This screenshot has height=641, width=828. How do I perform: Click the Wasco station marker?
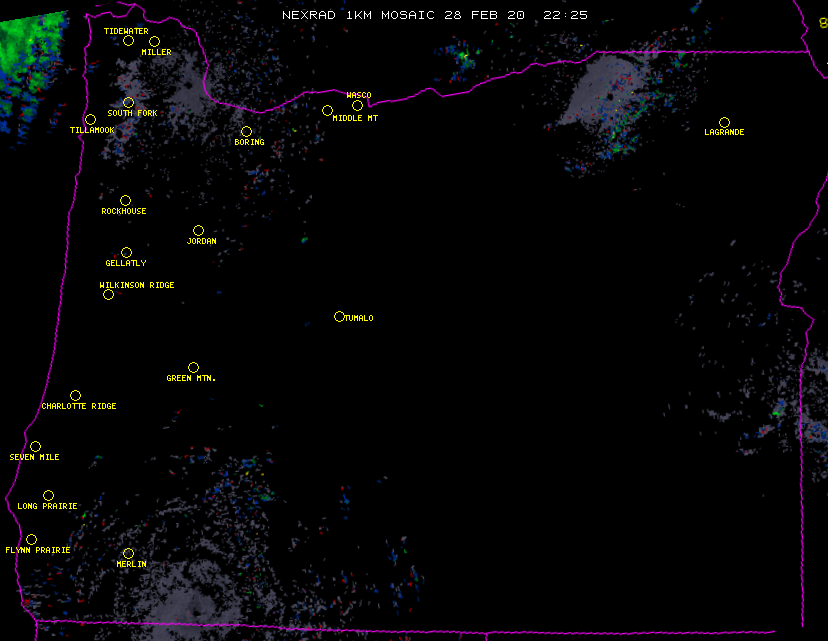[357, 106]
